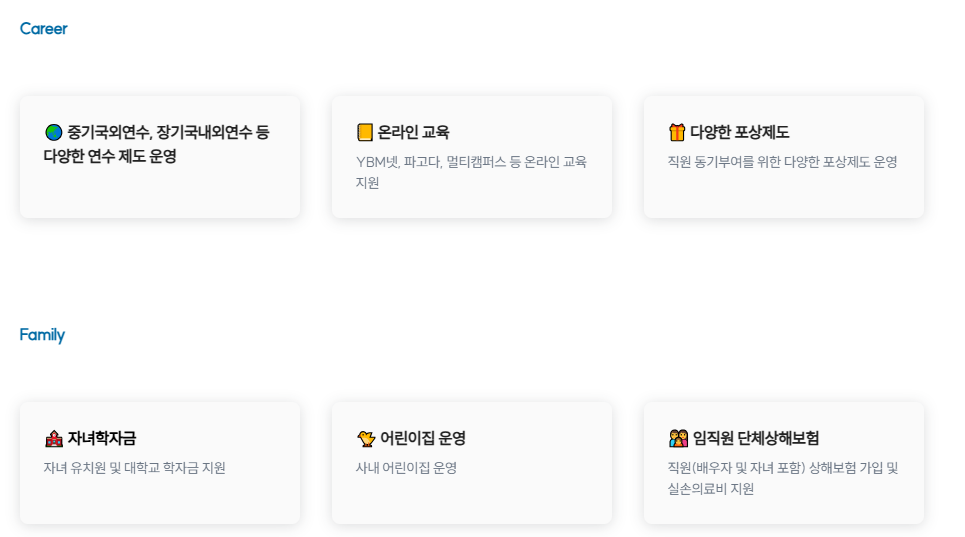The width and height of the screenshot is (965, 537).
Task: Click the baby chick icon
Action: (366, 439)
